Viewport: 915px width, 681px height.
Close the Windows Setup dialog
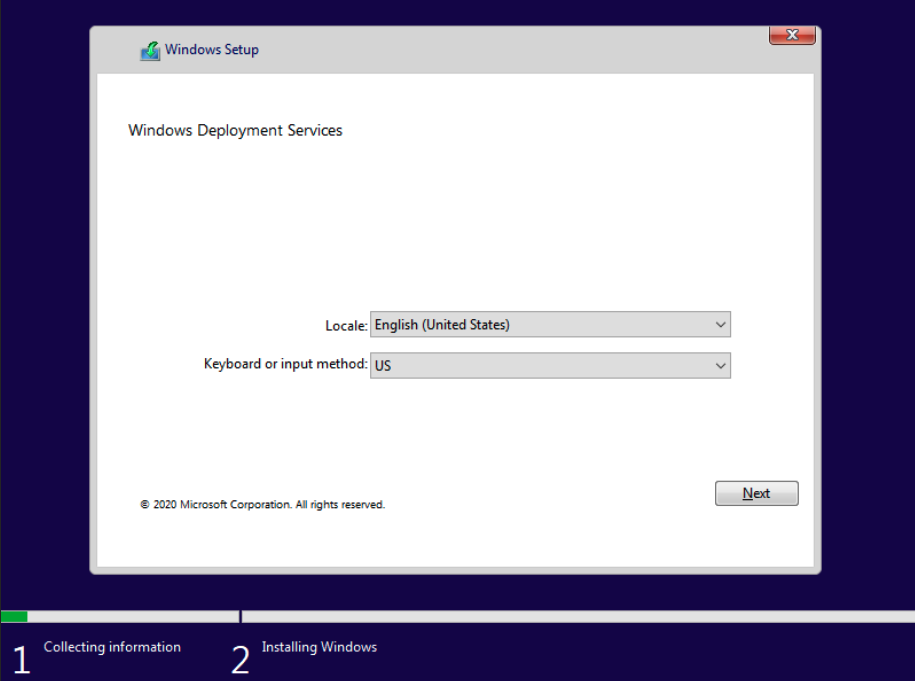(x=792, y=35)
